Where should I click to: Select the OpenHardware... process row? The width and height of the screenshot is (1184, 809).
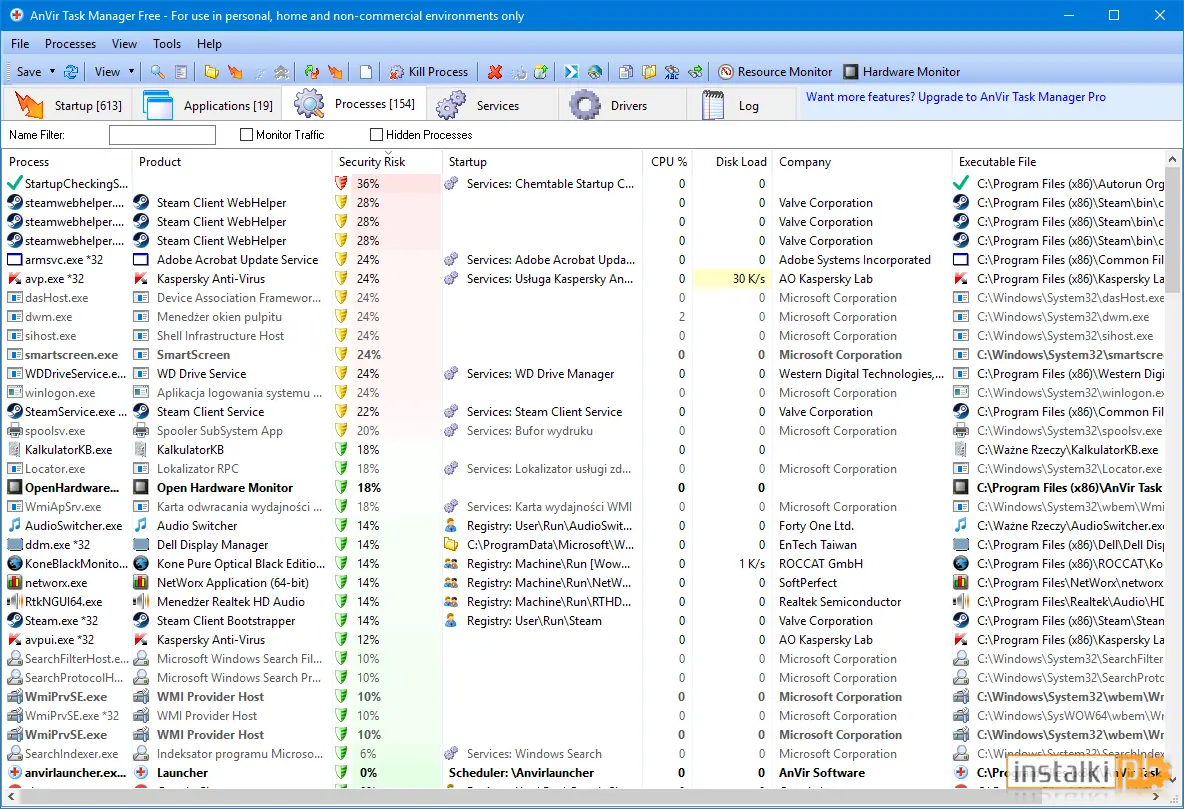click(584, 488)
